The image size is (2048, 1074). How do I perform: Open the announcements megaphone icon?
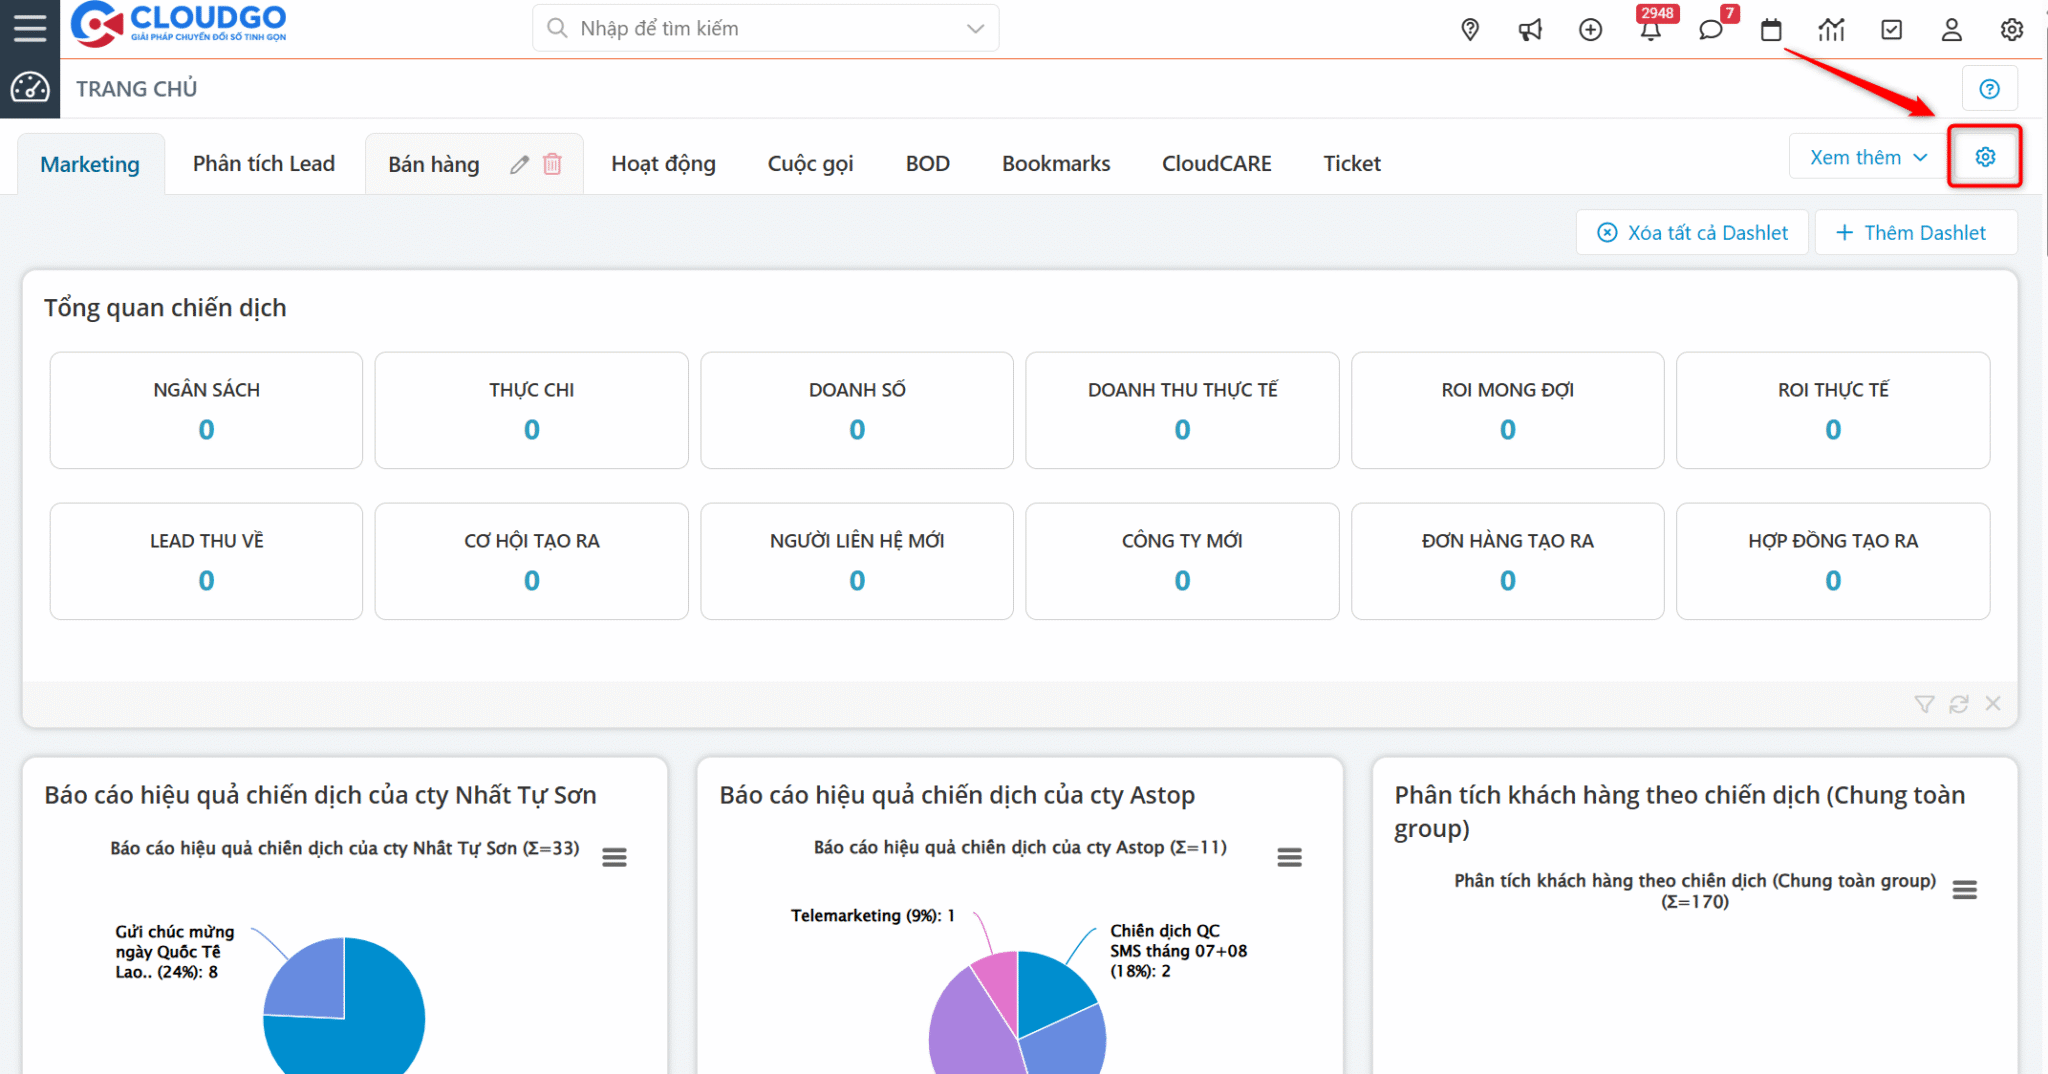(x=1530, y=29)
